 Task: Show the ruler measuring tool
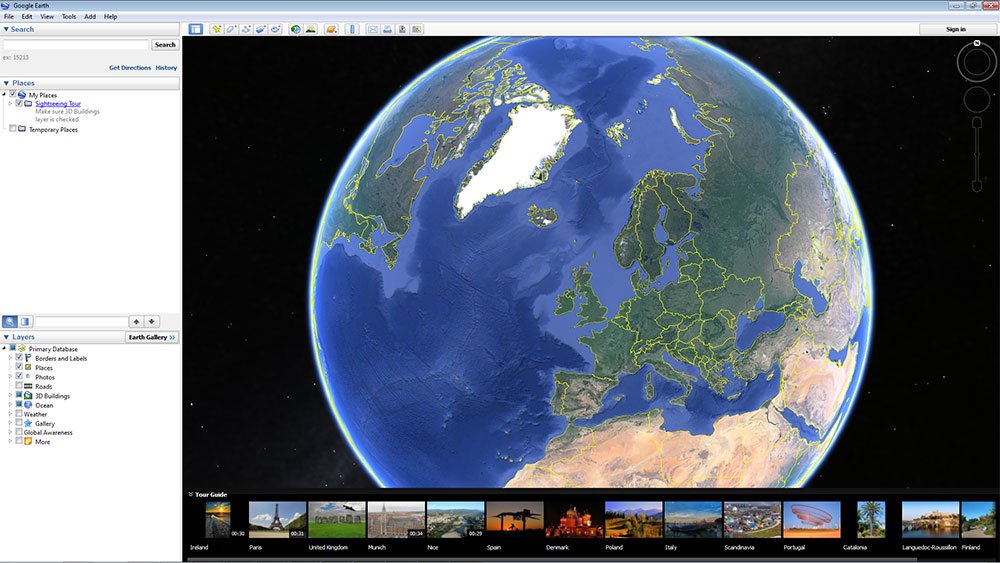pyautogui.click(x=352, y=29)
